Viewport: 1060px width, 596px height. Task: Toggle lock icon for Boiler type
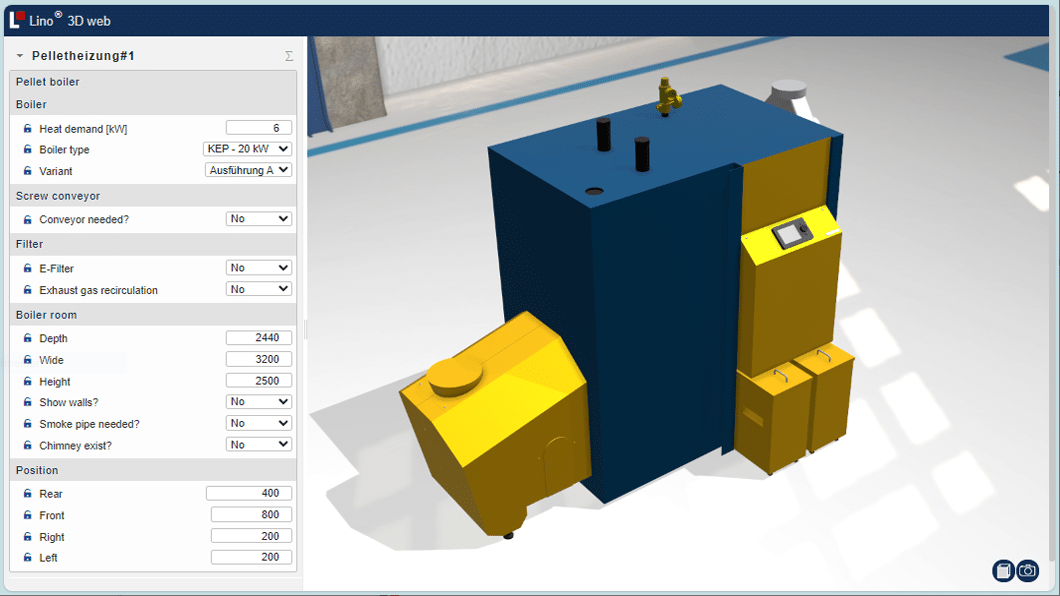[28, 149]
